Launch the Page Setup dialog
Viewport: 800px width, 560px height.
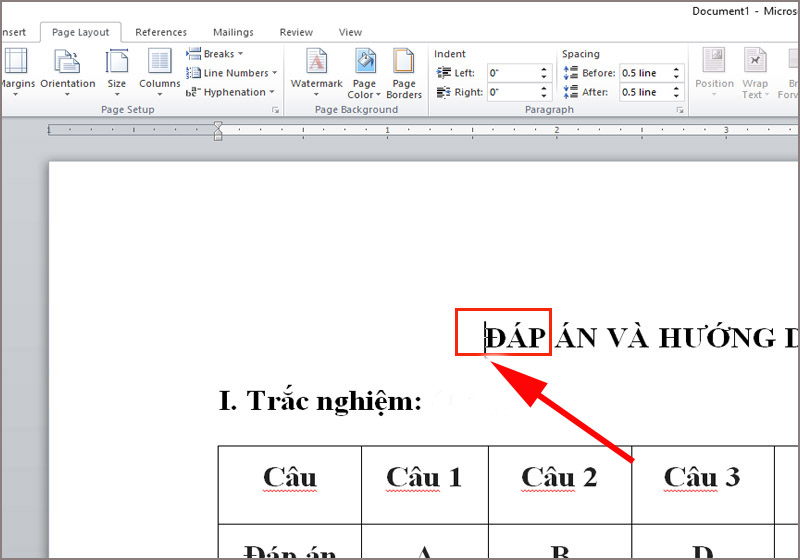click(x=276, y=110)
